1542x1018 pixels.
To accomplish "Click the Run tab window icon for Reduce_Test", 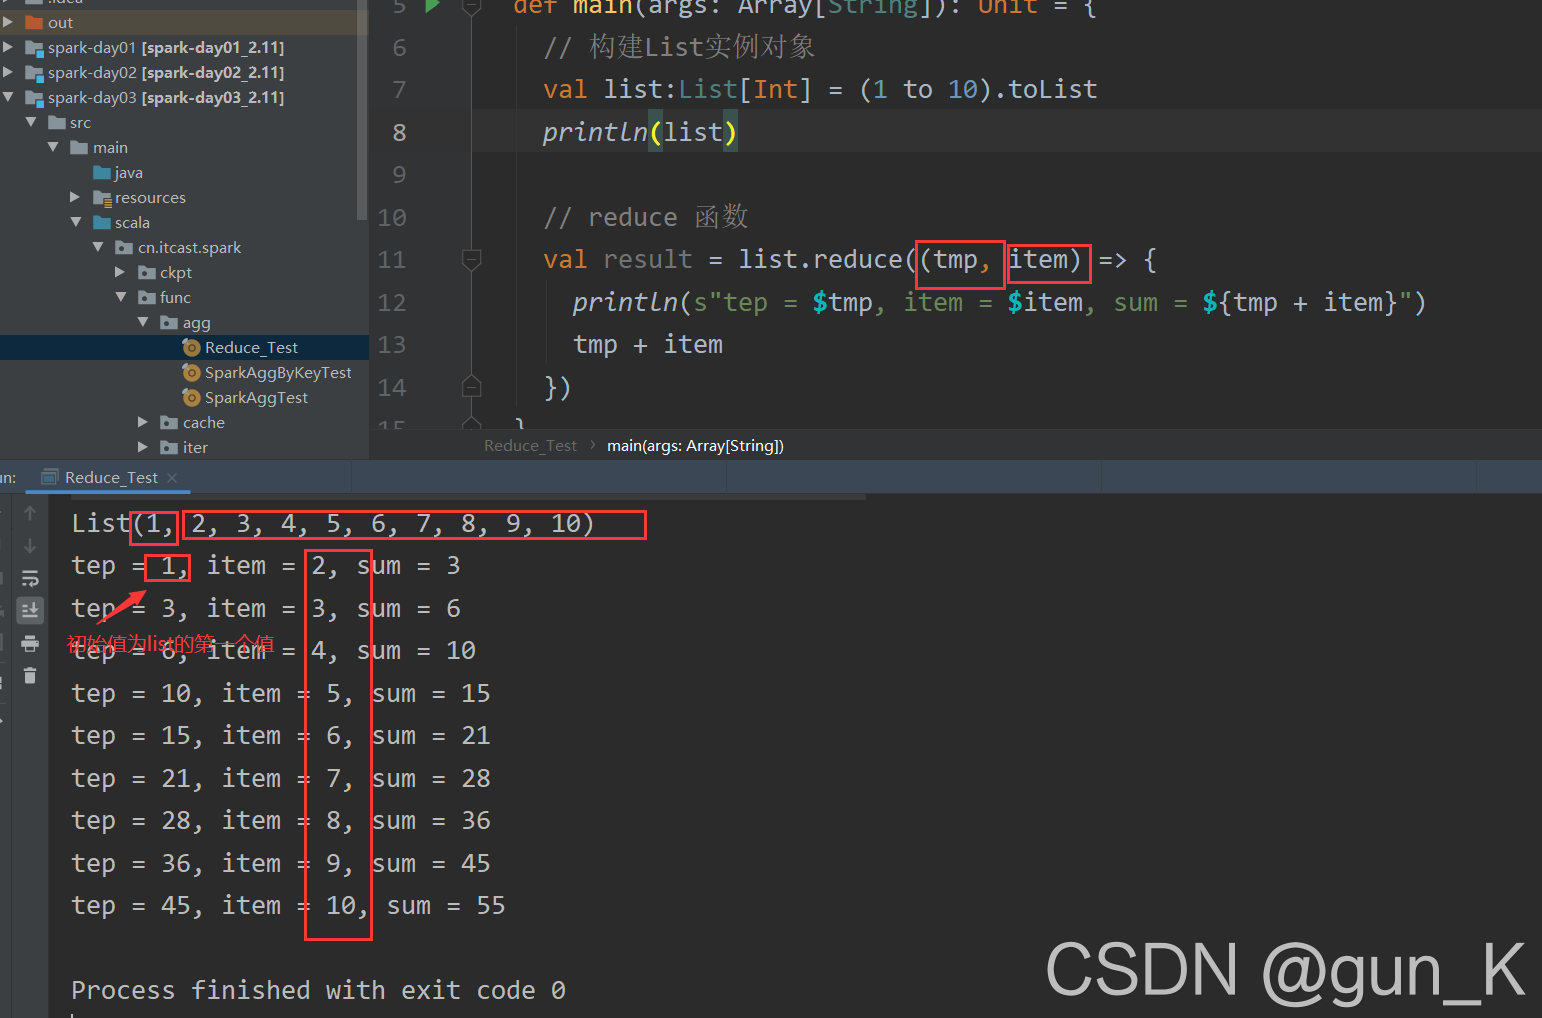I will pos(50,477).
